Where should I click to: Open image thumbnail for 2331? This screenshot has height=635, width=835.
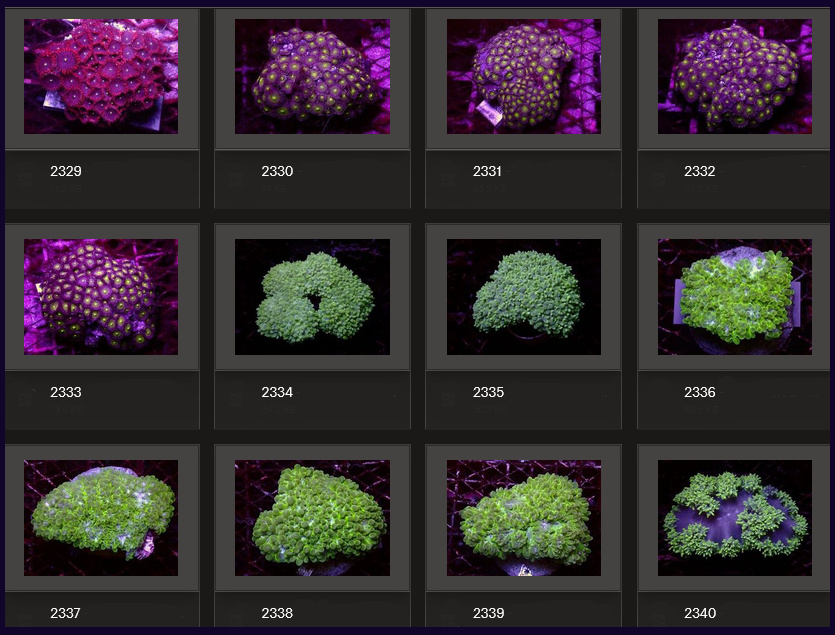[524, 76]
